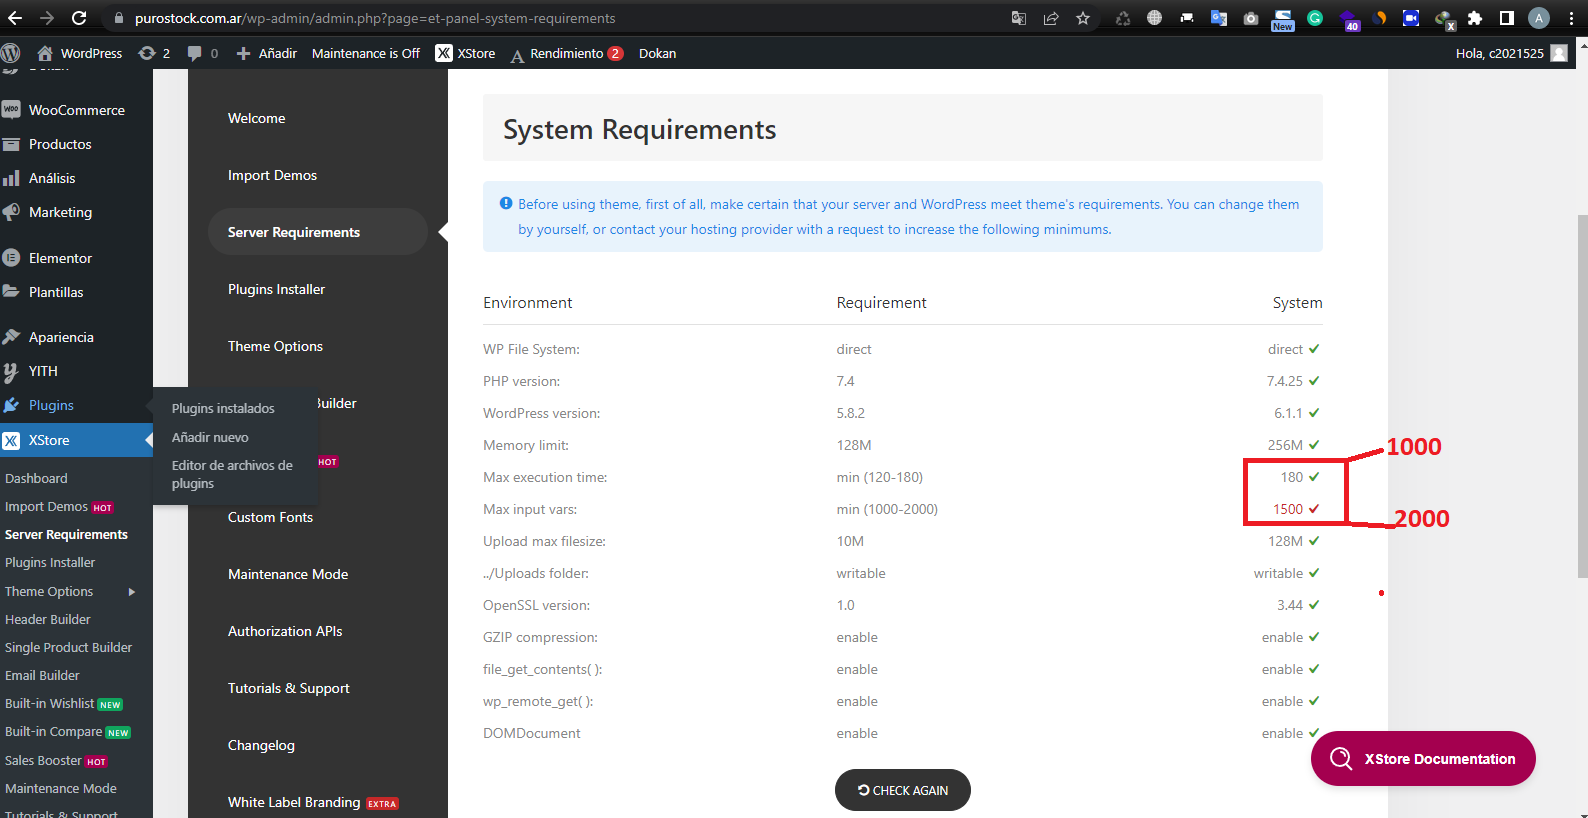Open Email Builder in the sidebar
Image resolution: width=1588 pixels, height=818 pixels.
(x=42, y=675)
